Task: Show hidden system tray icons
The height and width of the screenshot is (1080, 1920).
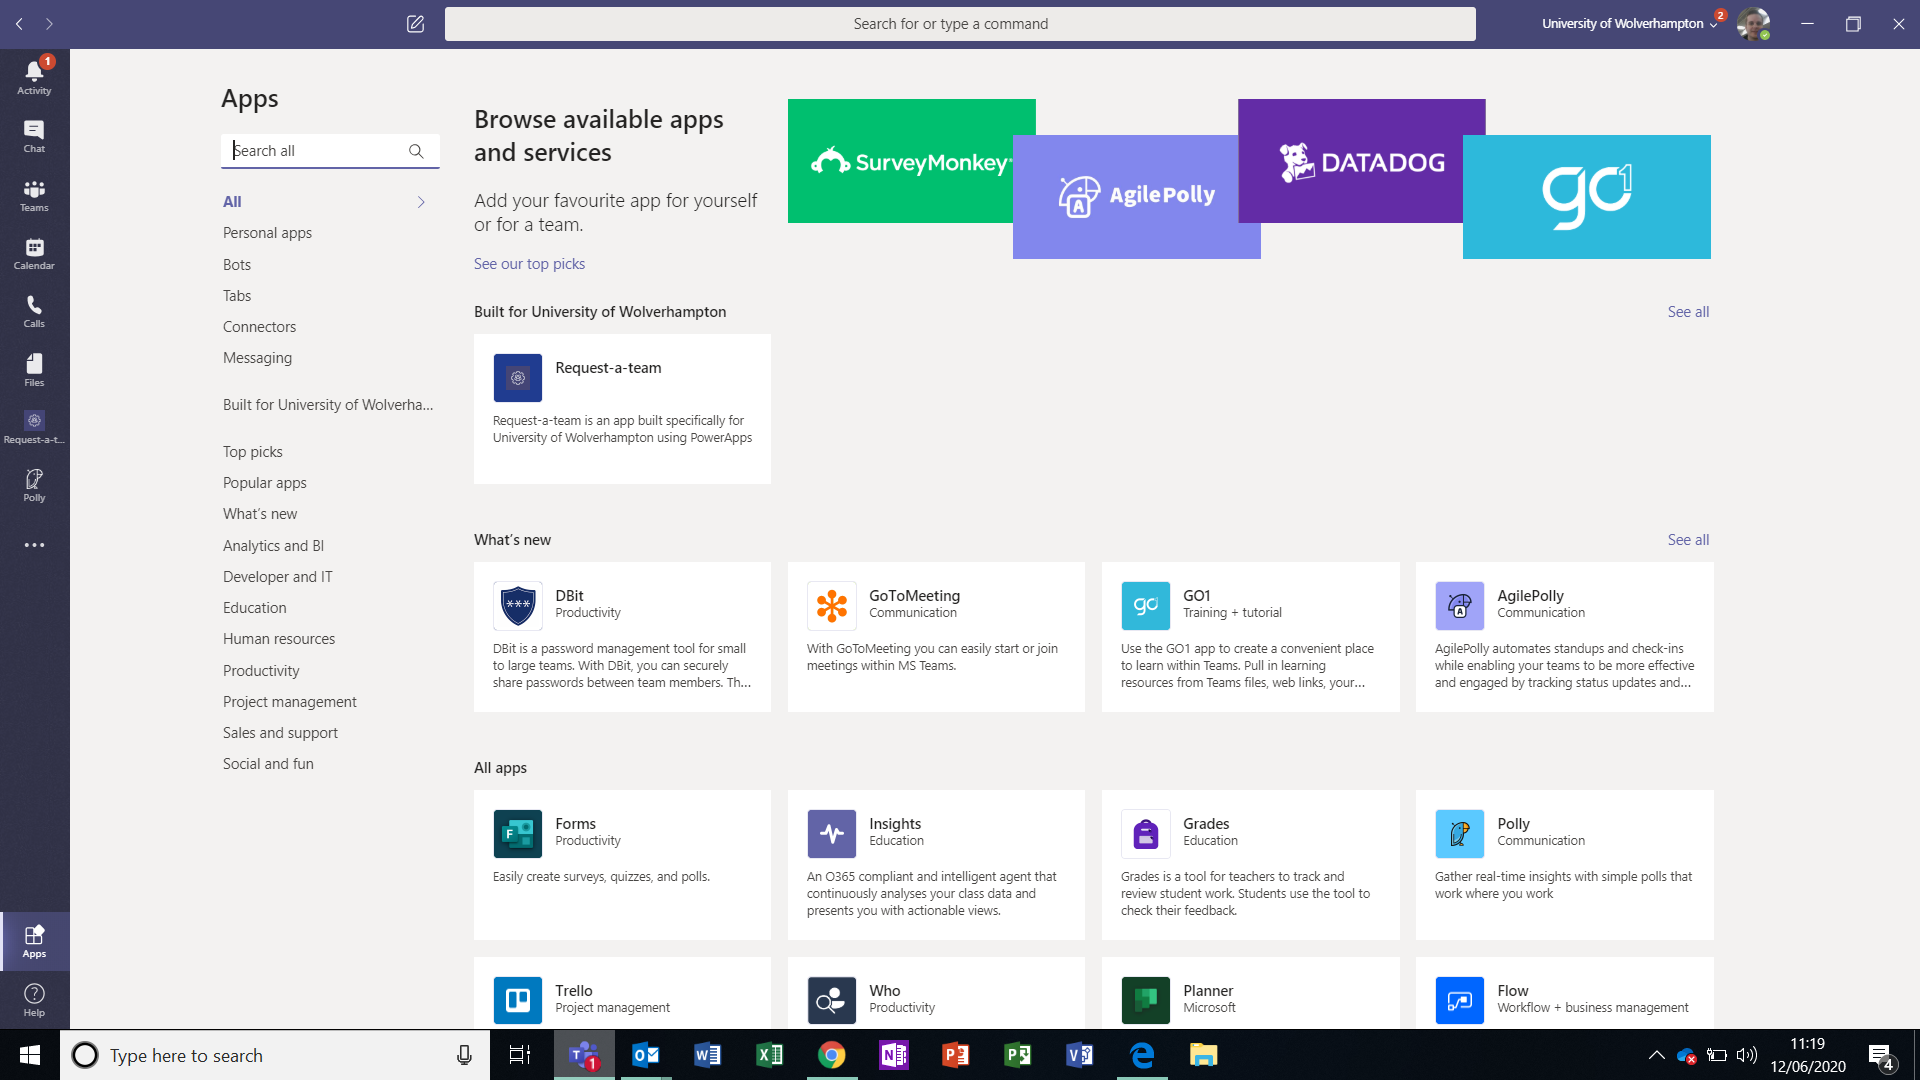Action: pyautogui.click(x=1656, y=1055)
